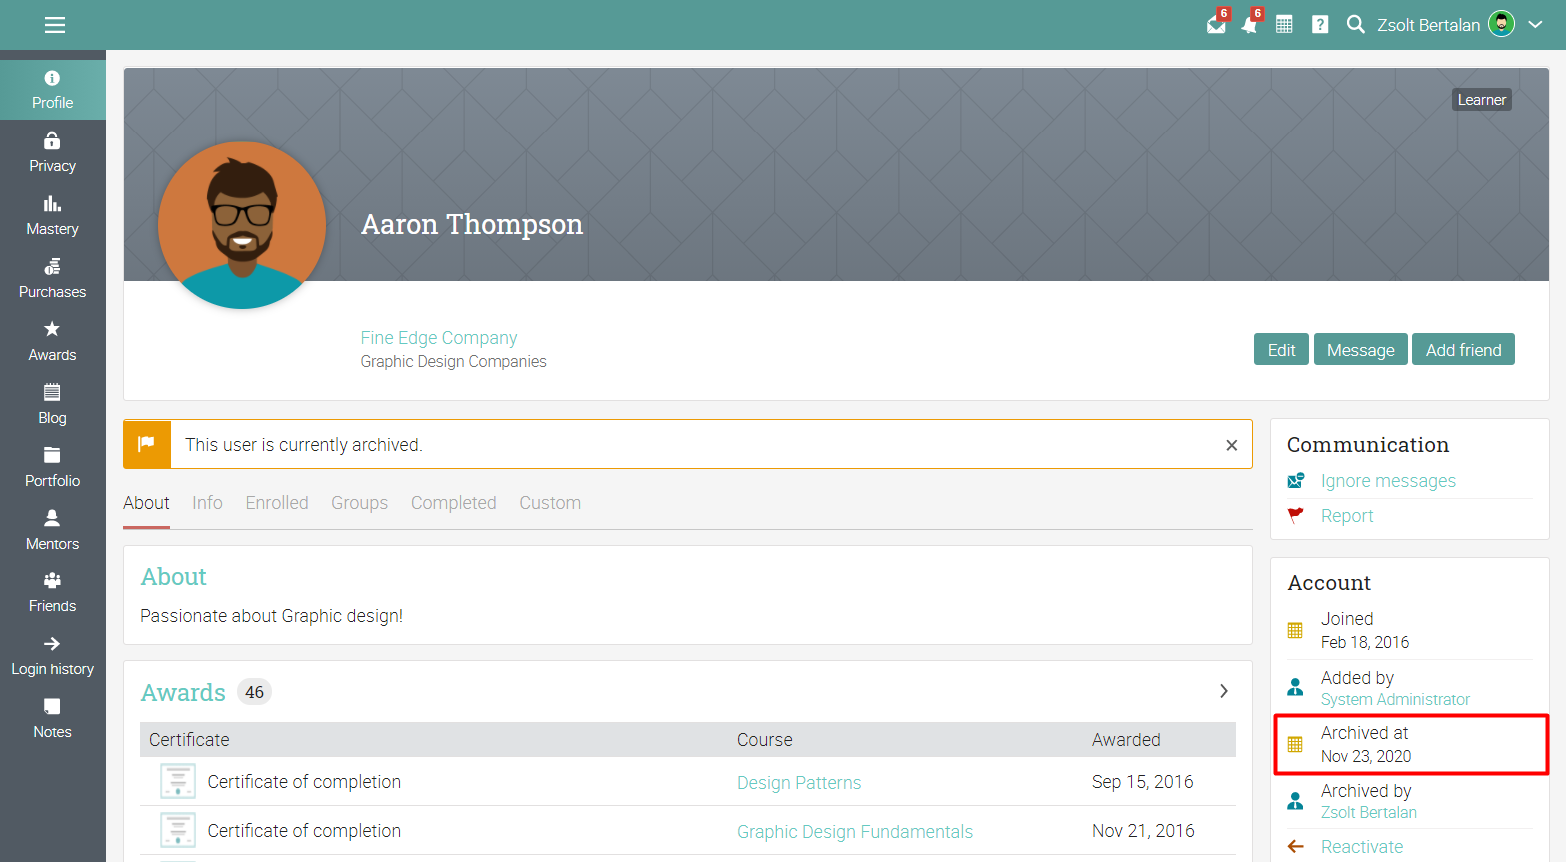Open Awards in the sidebar
This screenshot has height=862, width=1566.
53,342
